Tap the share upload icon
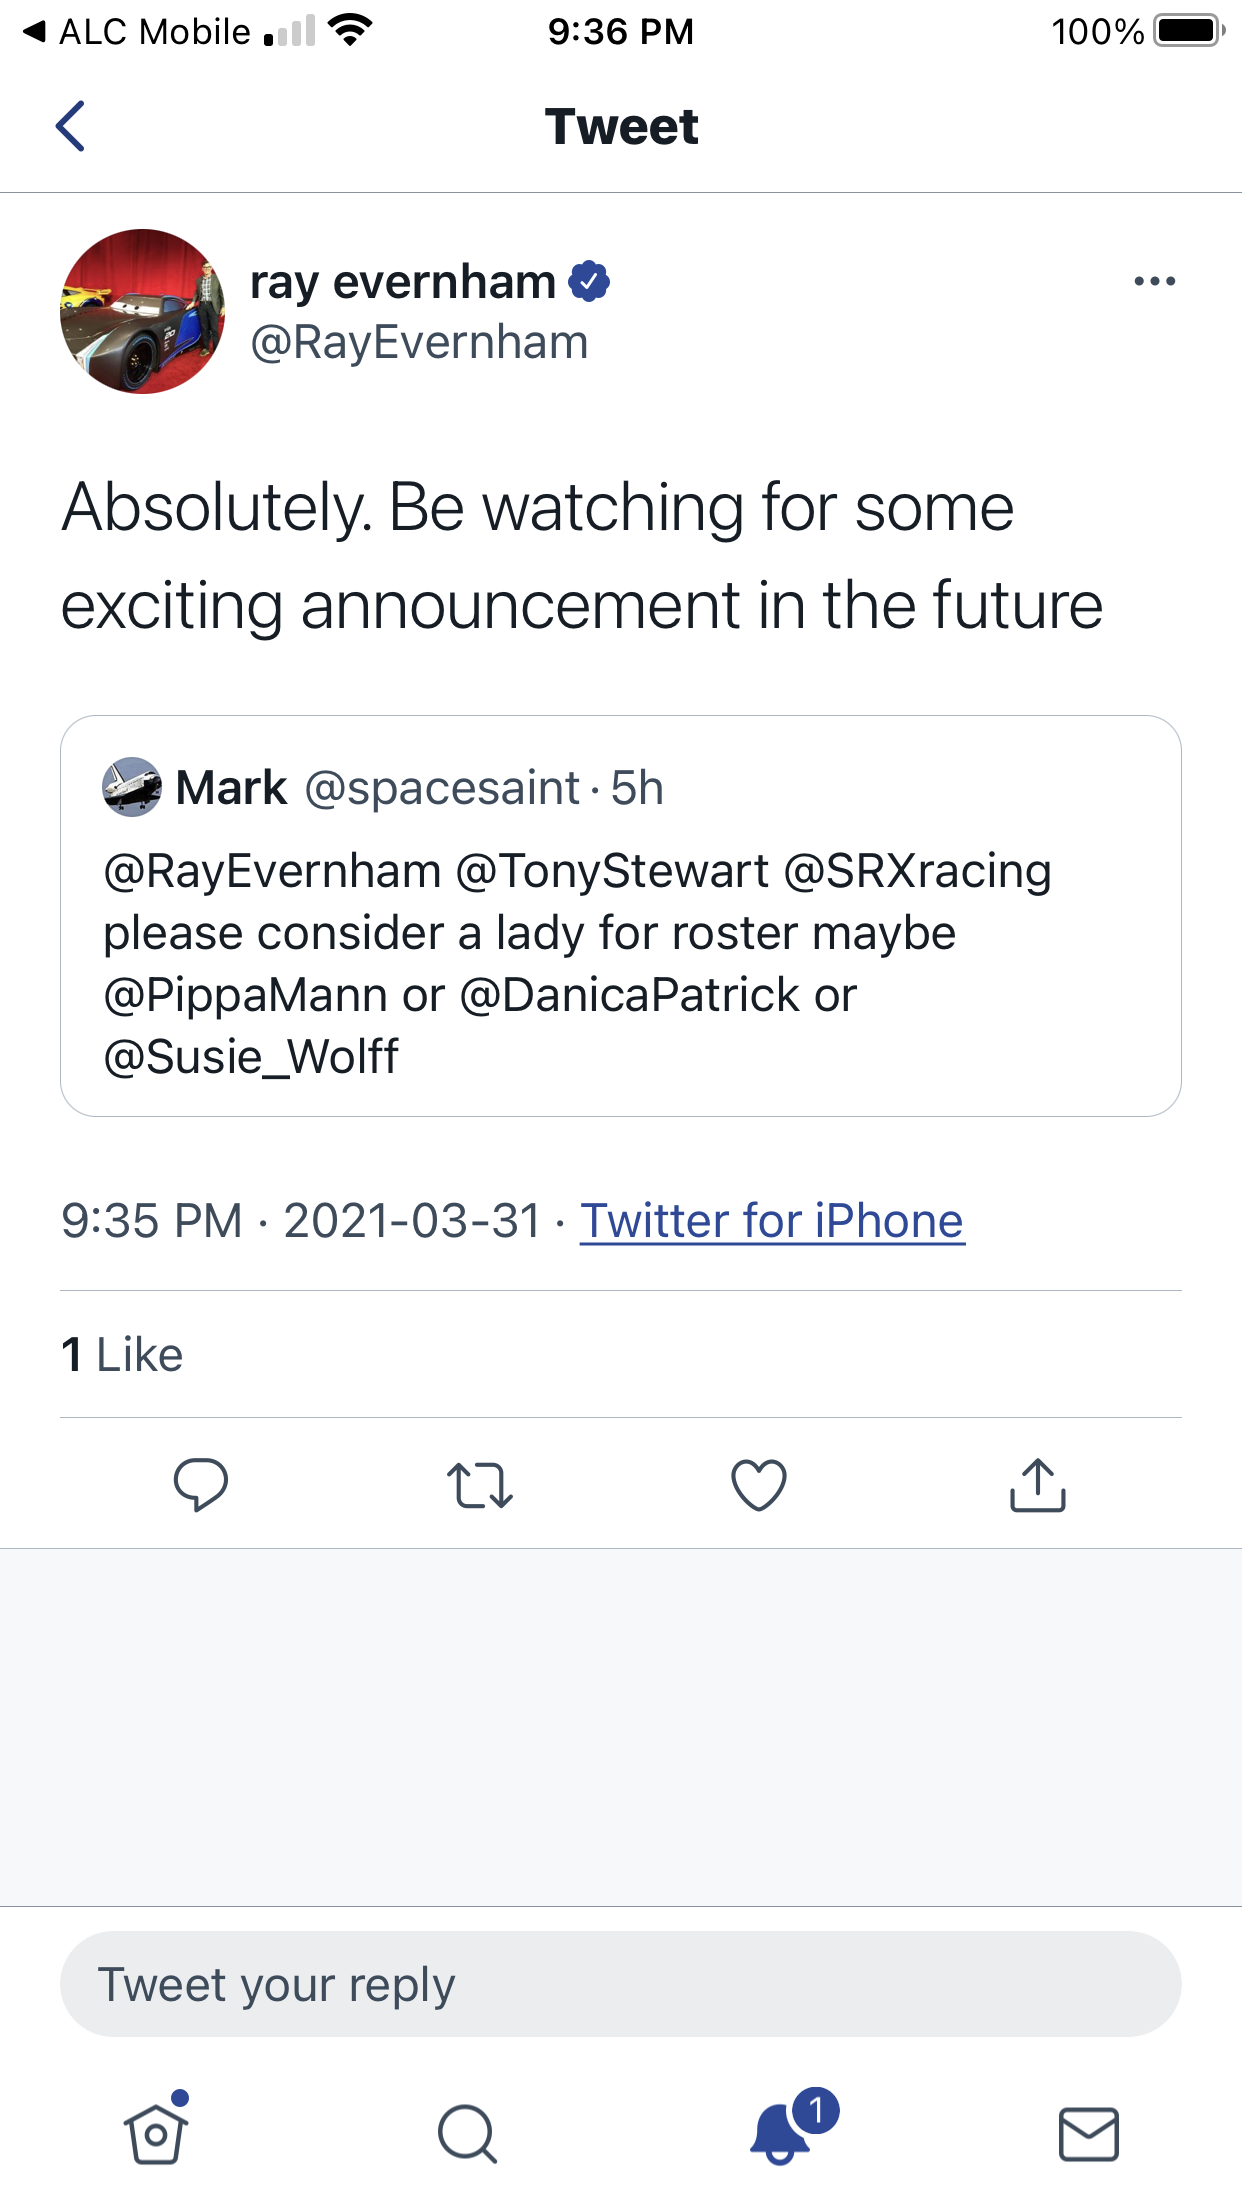 [x=1038, y=1485]
